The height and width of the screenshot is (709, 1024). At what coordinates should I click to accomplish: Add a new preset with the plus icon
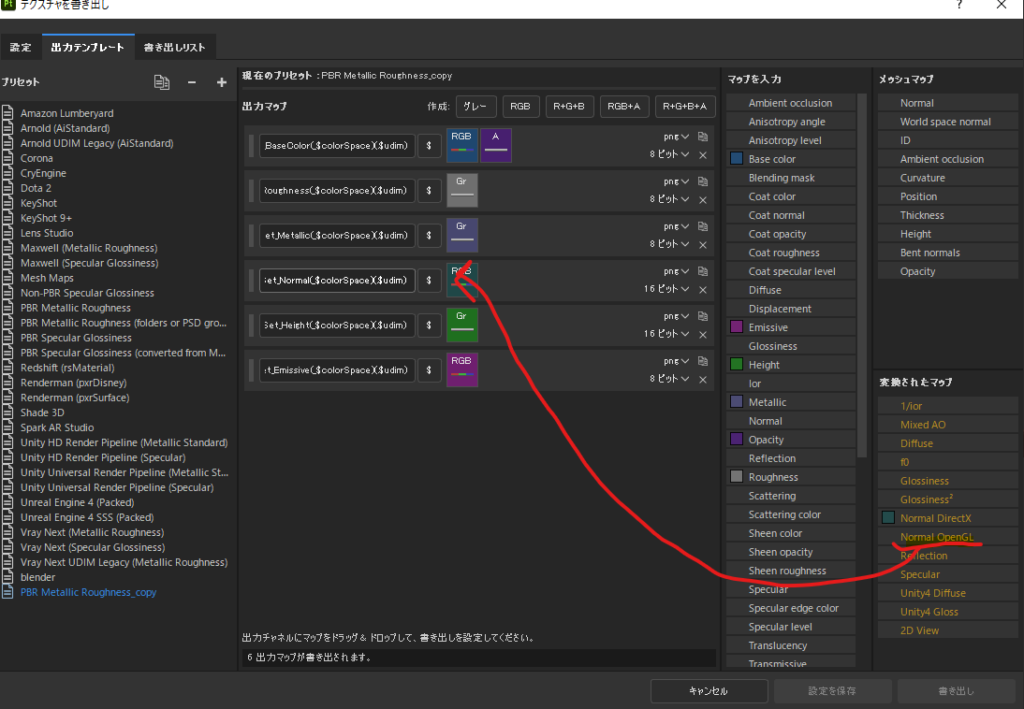[x=221, y=82]
